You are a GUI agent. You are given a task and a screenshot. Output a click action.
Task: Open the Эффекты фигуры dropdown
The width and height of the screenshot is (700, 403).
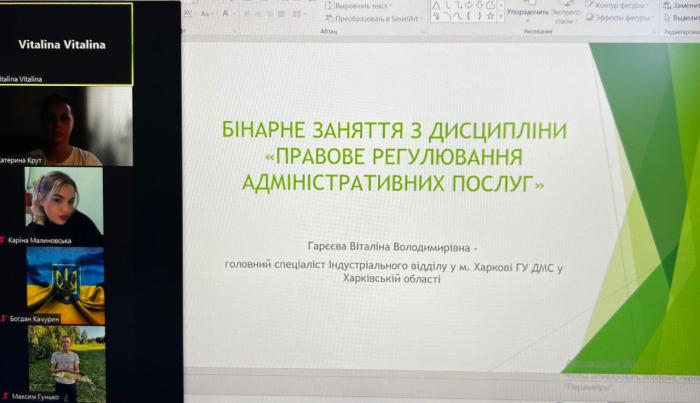coord(619,18)
